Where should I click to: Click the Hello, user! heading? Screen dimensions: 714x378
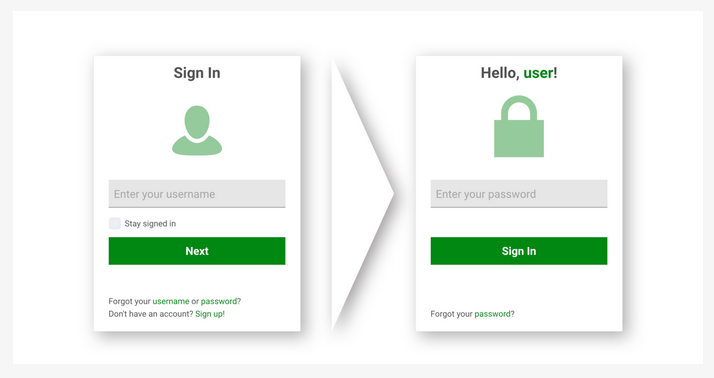519,73
